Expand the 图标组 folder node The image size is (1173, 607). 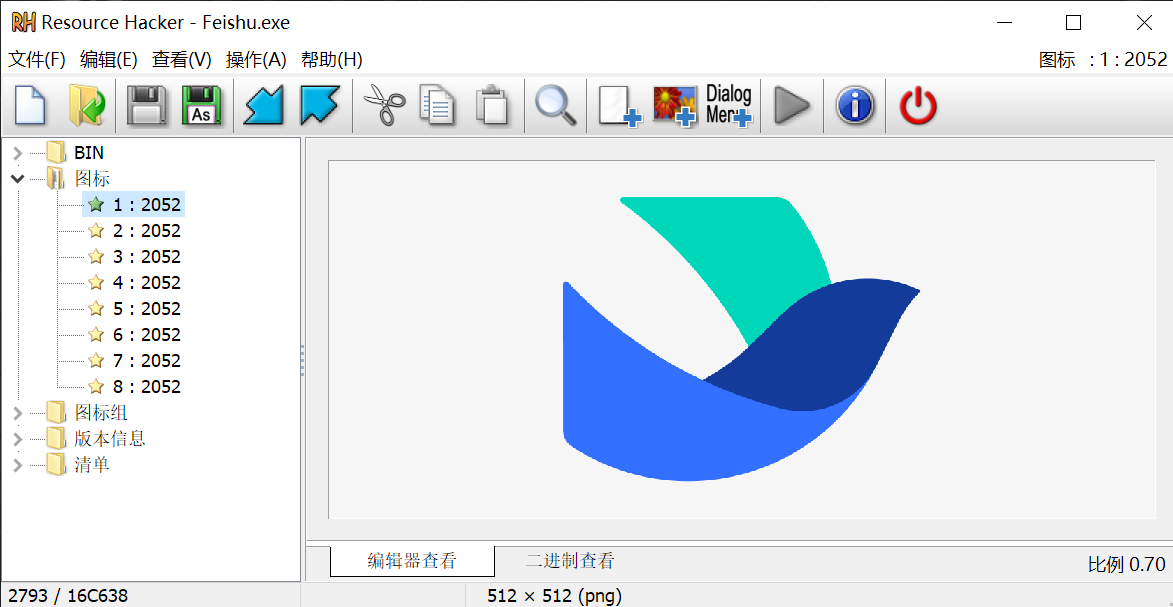click(x=18, y=412)
